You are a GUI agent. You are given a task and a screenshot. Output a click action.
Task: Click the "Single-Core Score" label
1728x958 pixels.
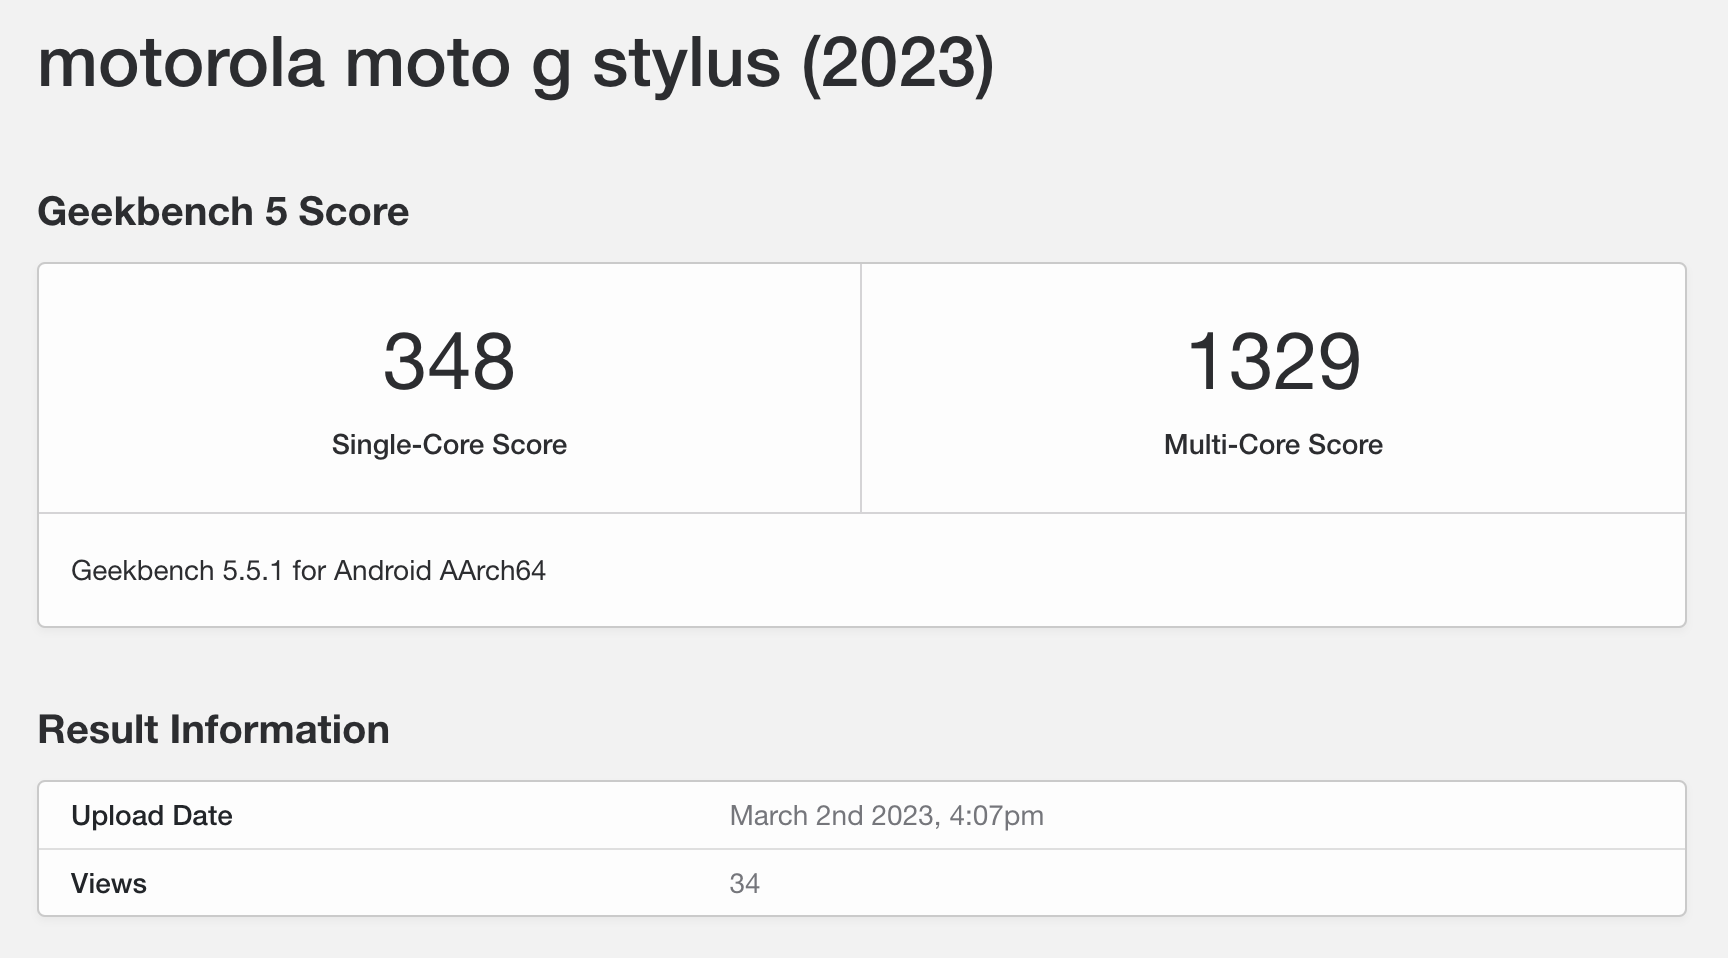click(x=449, y=445)
